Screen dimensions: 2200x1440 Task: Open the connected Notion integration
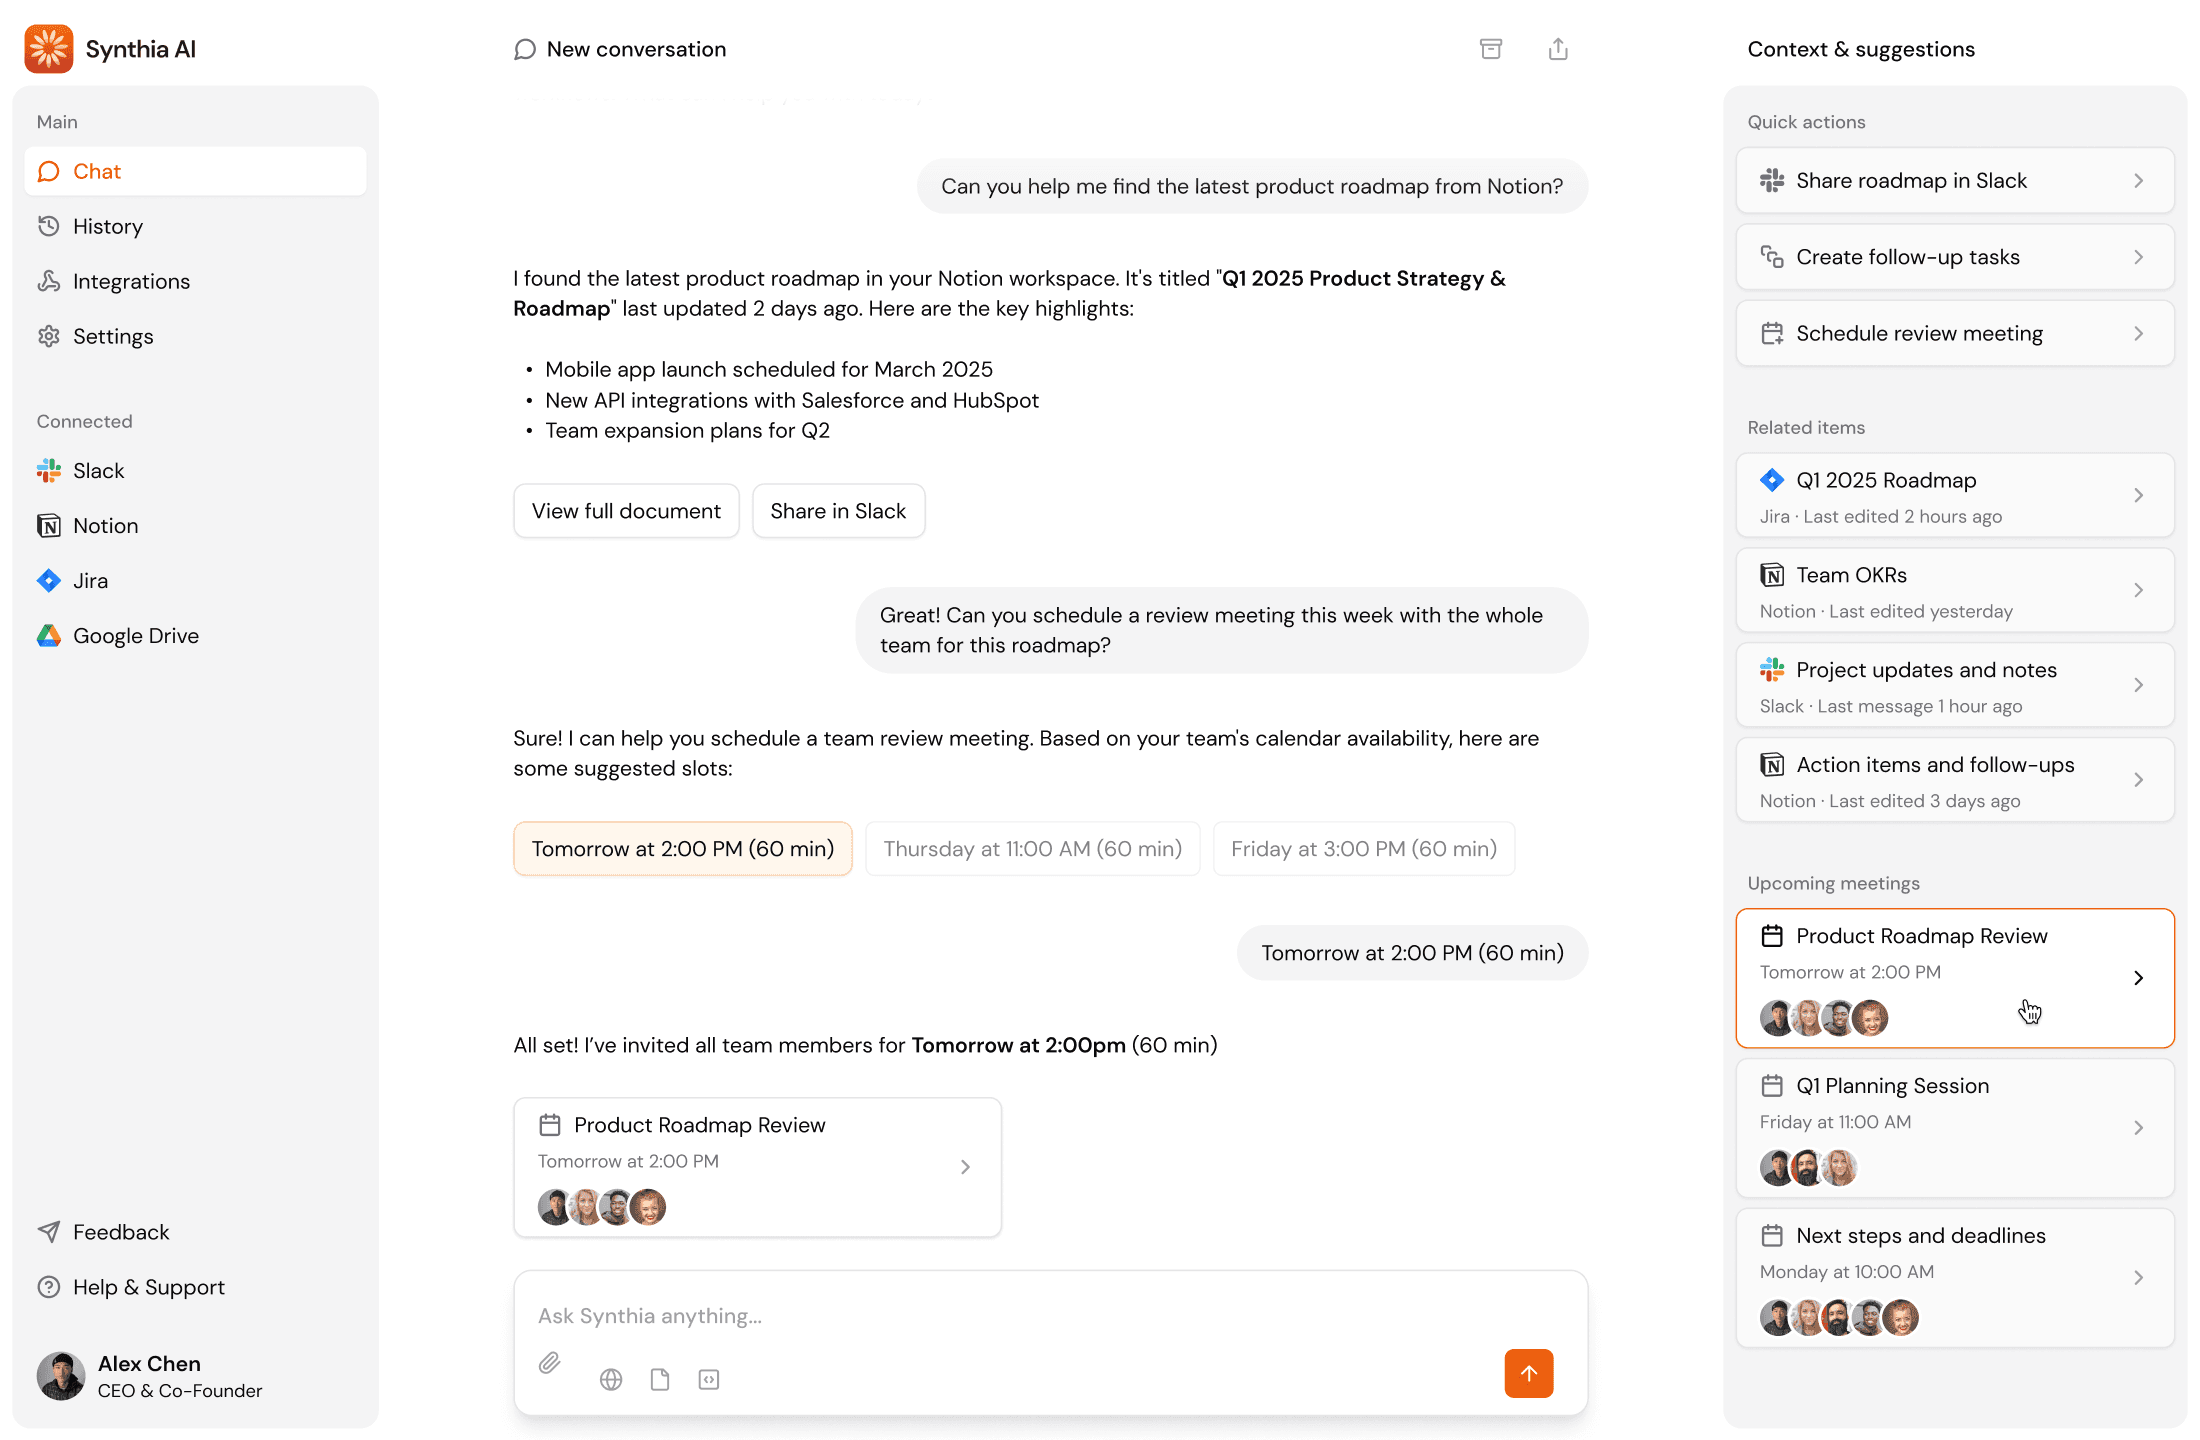coord(105,525)
